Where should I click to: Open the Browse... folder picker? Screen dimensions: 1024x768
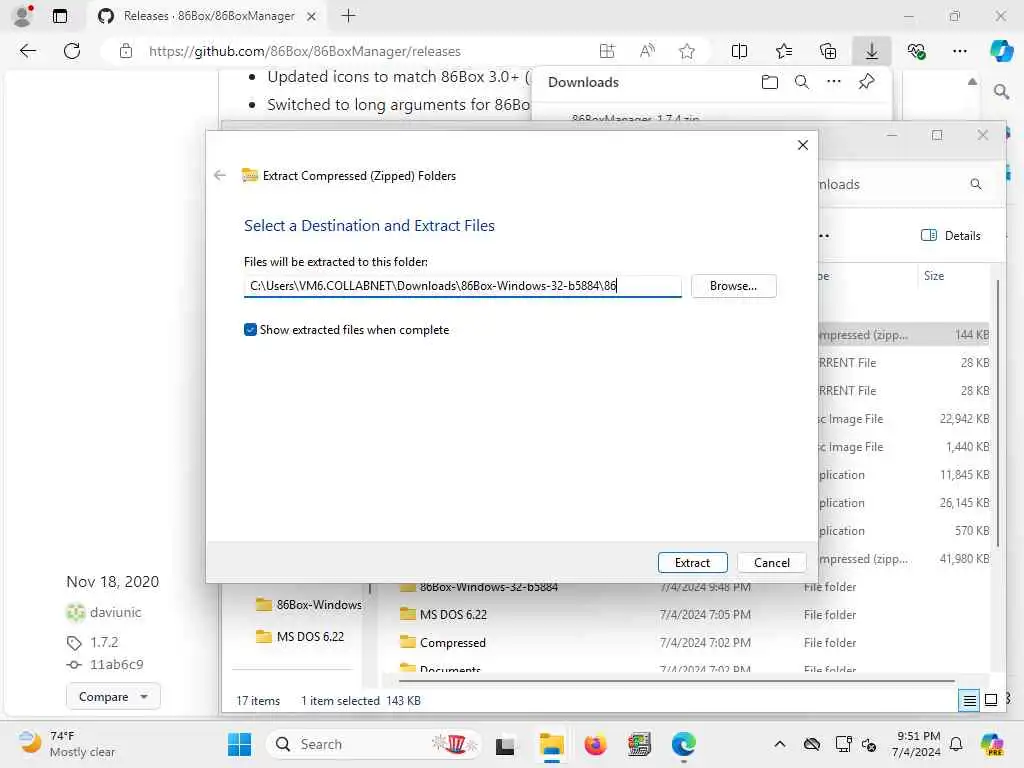733,286
